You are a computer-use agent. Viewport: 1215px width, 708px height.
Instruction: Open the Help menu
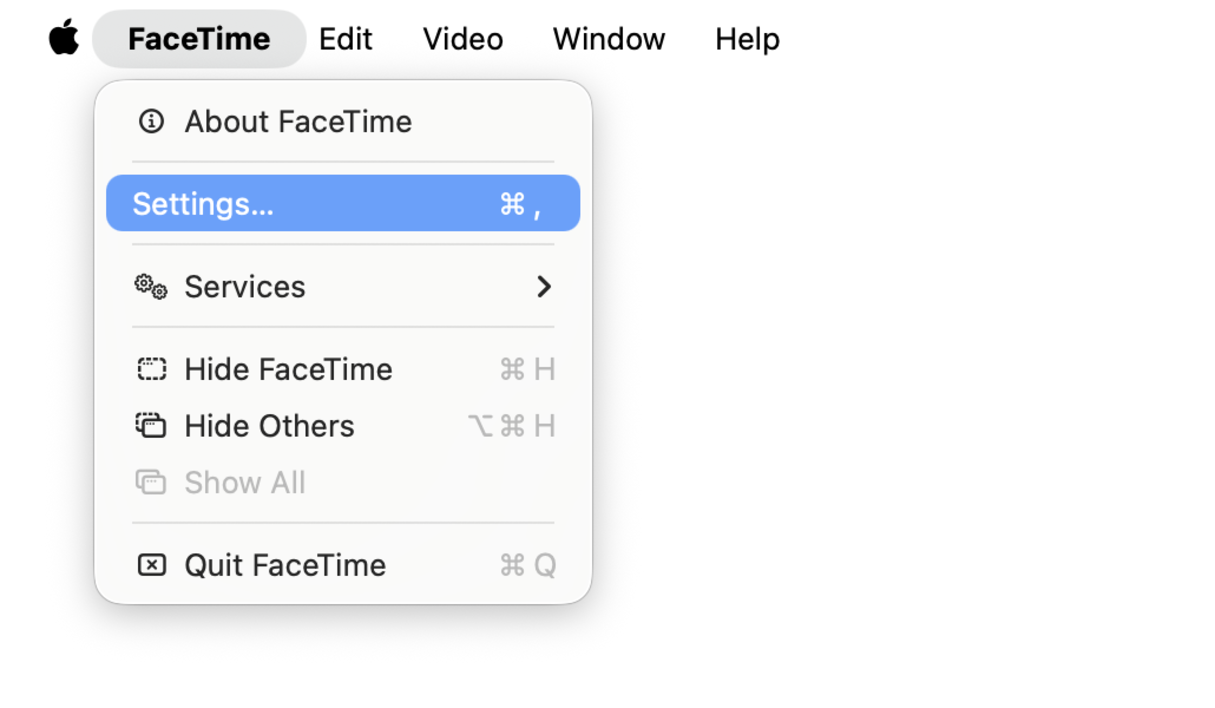pos(747,39)
